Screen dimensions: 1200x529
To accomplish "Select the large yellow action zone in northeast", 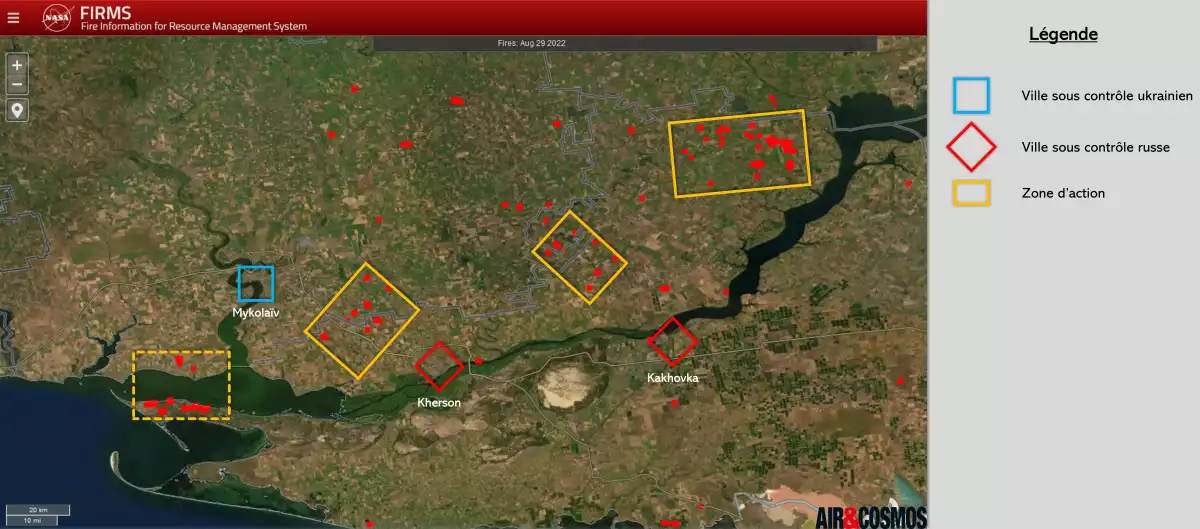I will [739, 152].
